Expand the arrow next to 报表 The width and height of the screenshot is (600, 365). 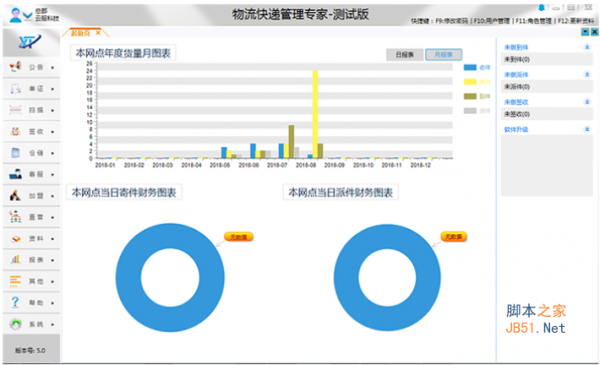click(52, 260)
